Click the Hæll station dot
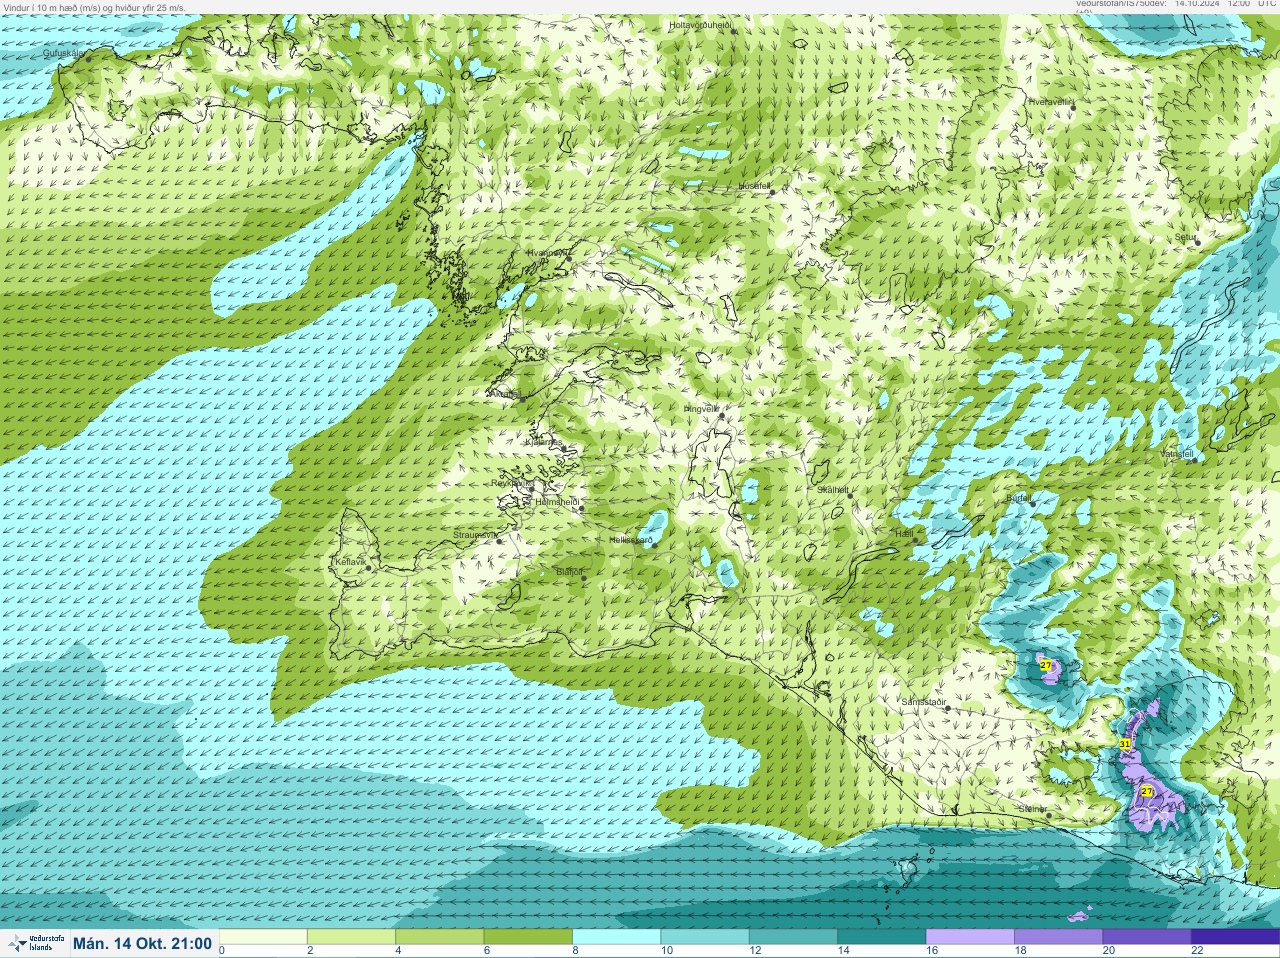Screen dimensions: 1280x958 (915, 541)
